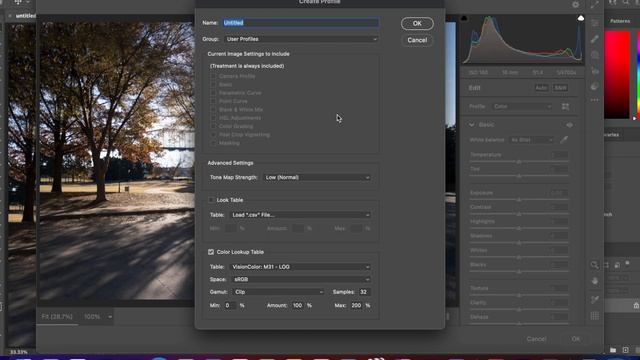Select the untitled document tab
This screenshot has width=640, height=360.
[25, 16]
